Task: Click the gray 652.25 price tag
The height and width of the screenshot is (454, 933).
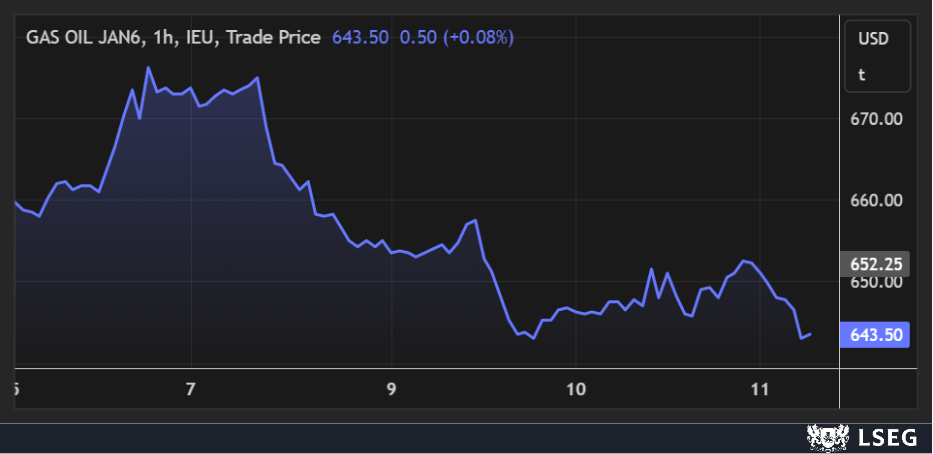Action: pos(875,265)
